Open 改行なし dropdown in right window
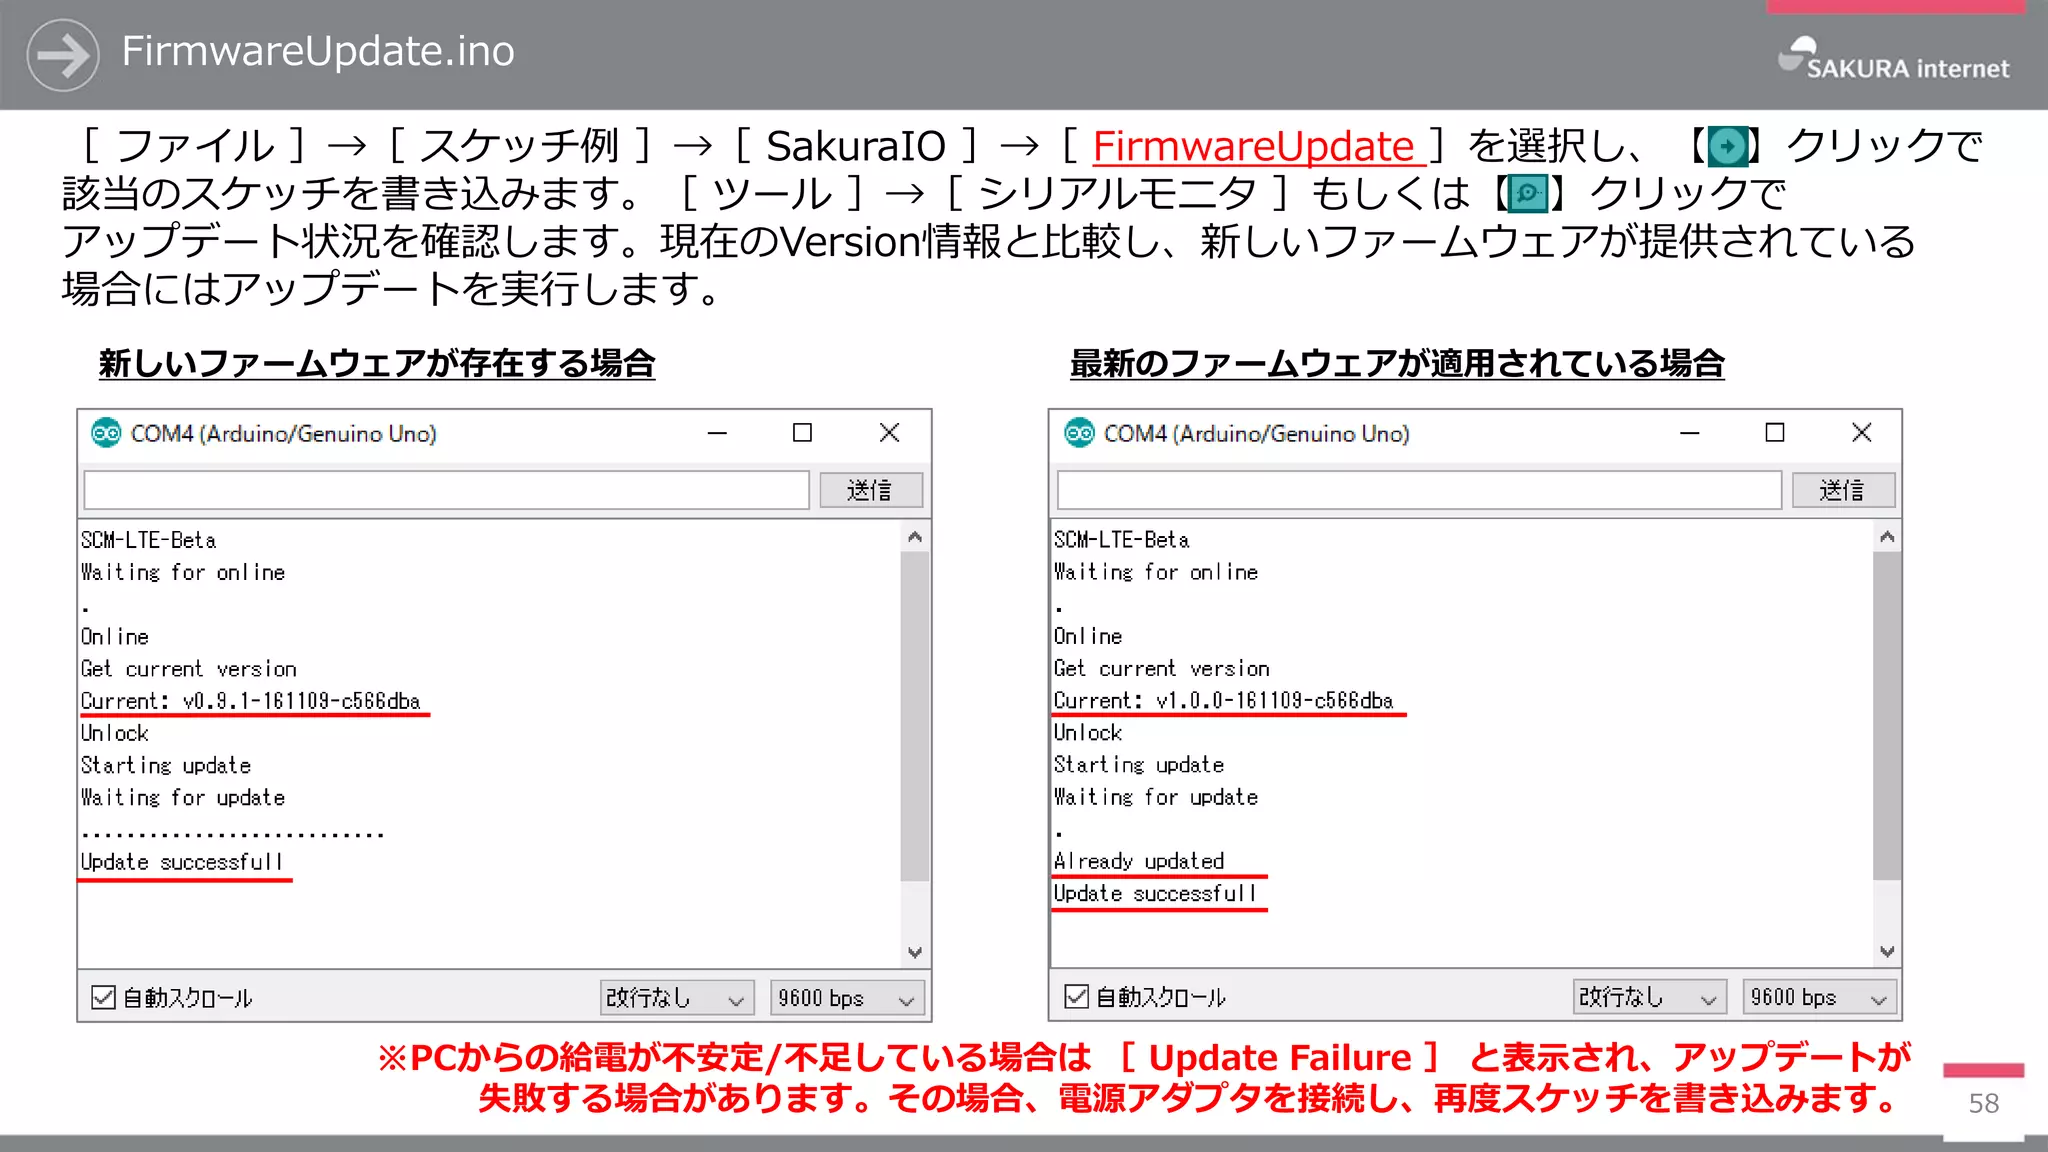Viewport: 2048px width, 1152px height. click(1648, 997)
